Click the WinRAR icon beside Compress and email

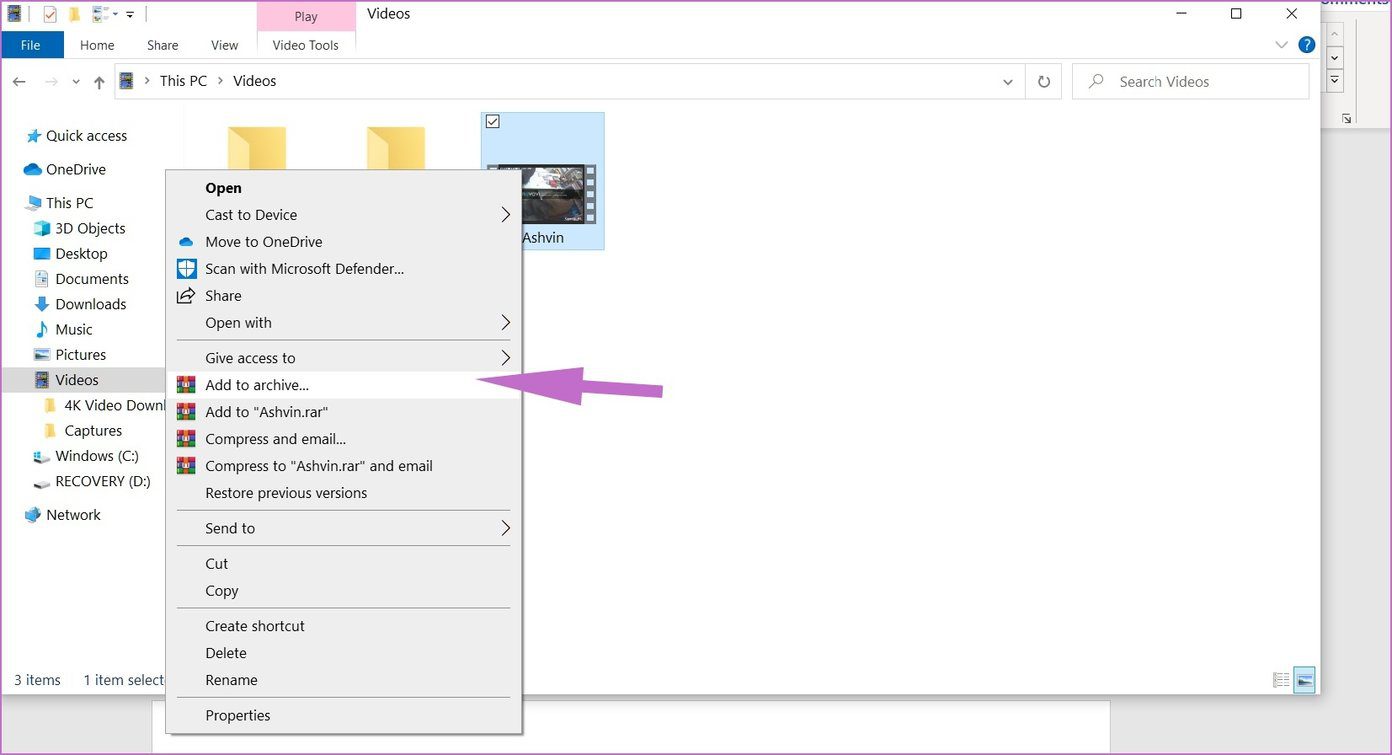186,439
